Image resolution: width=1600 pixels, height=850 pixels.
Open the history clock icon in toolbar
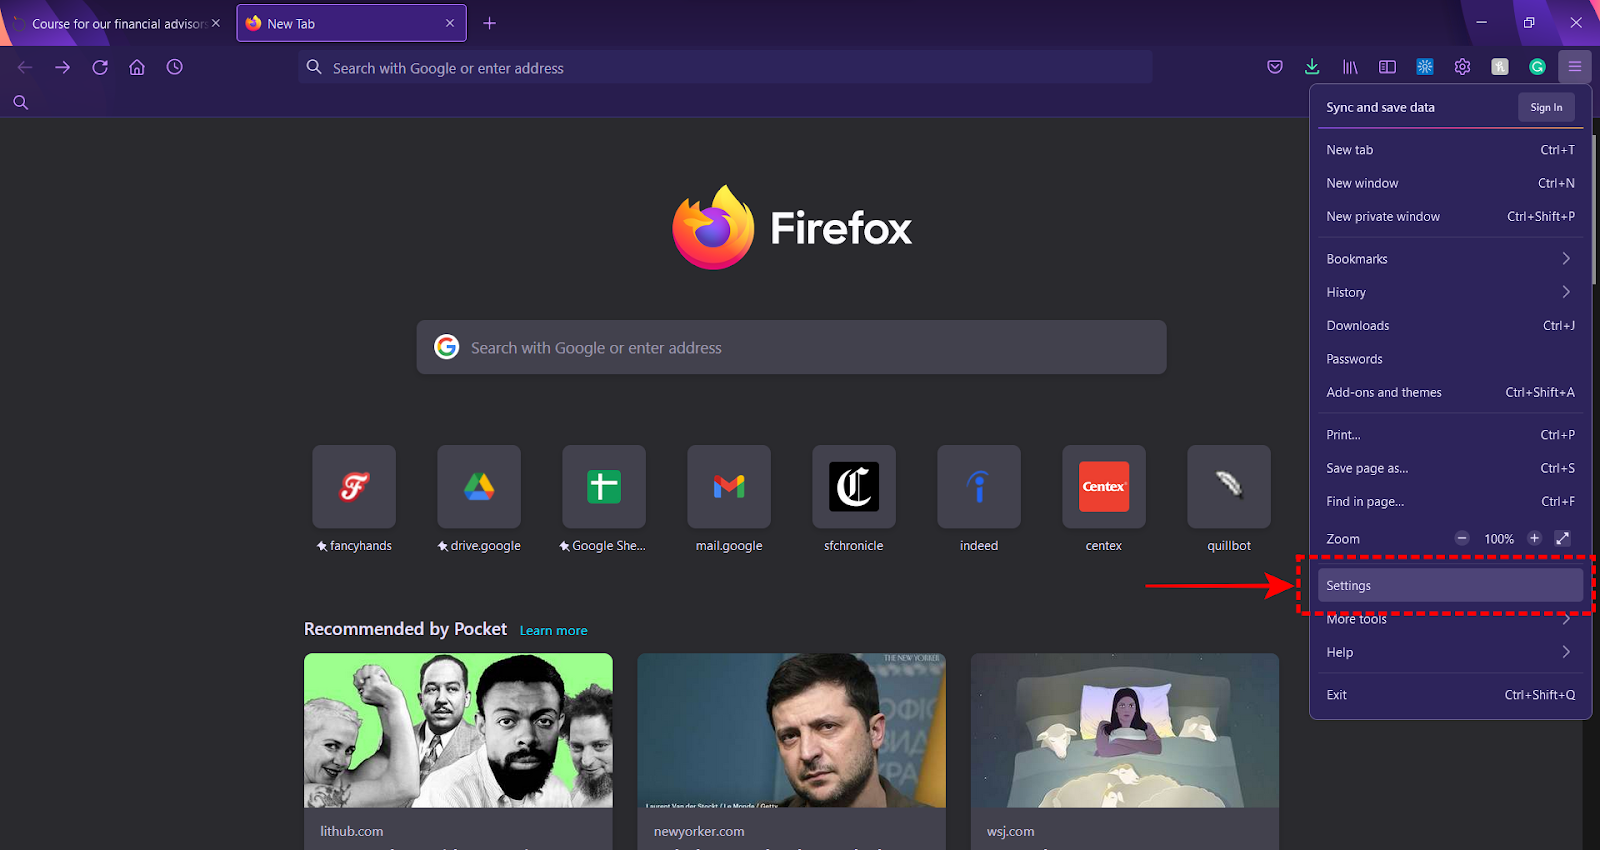175,67
